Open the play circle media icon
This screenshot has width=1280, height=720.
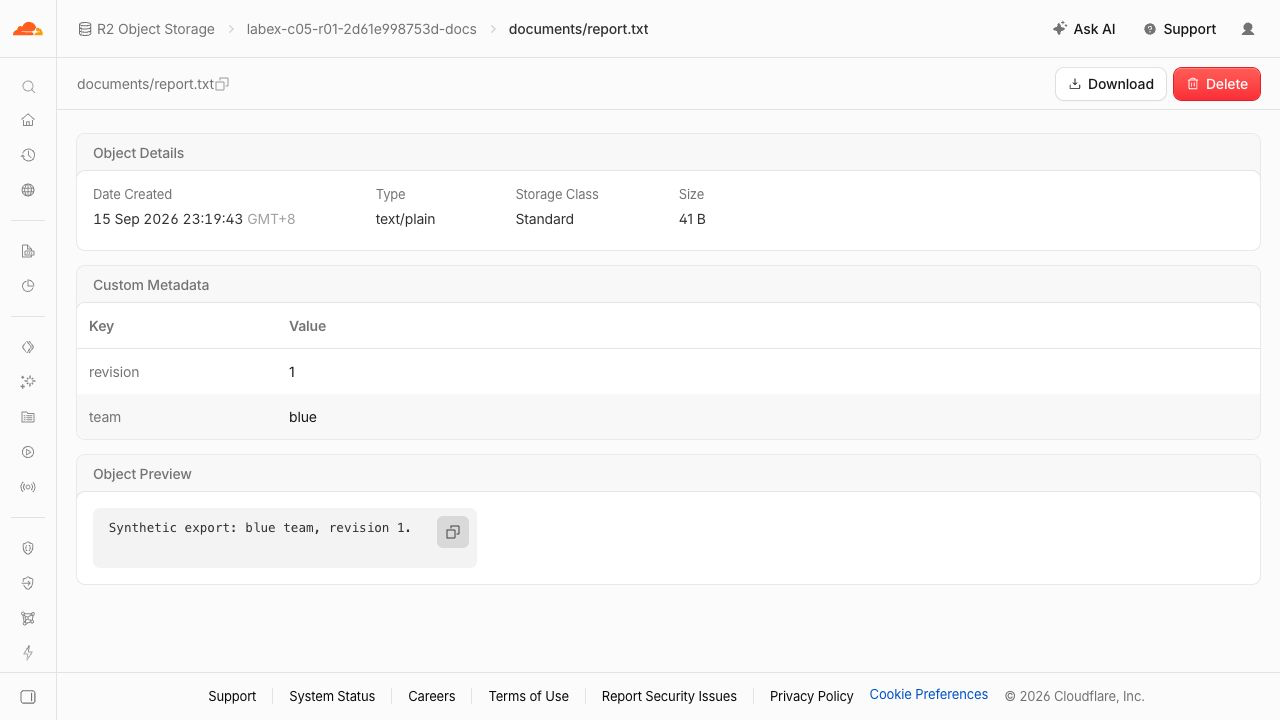28,452
